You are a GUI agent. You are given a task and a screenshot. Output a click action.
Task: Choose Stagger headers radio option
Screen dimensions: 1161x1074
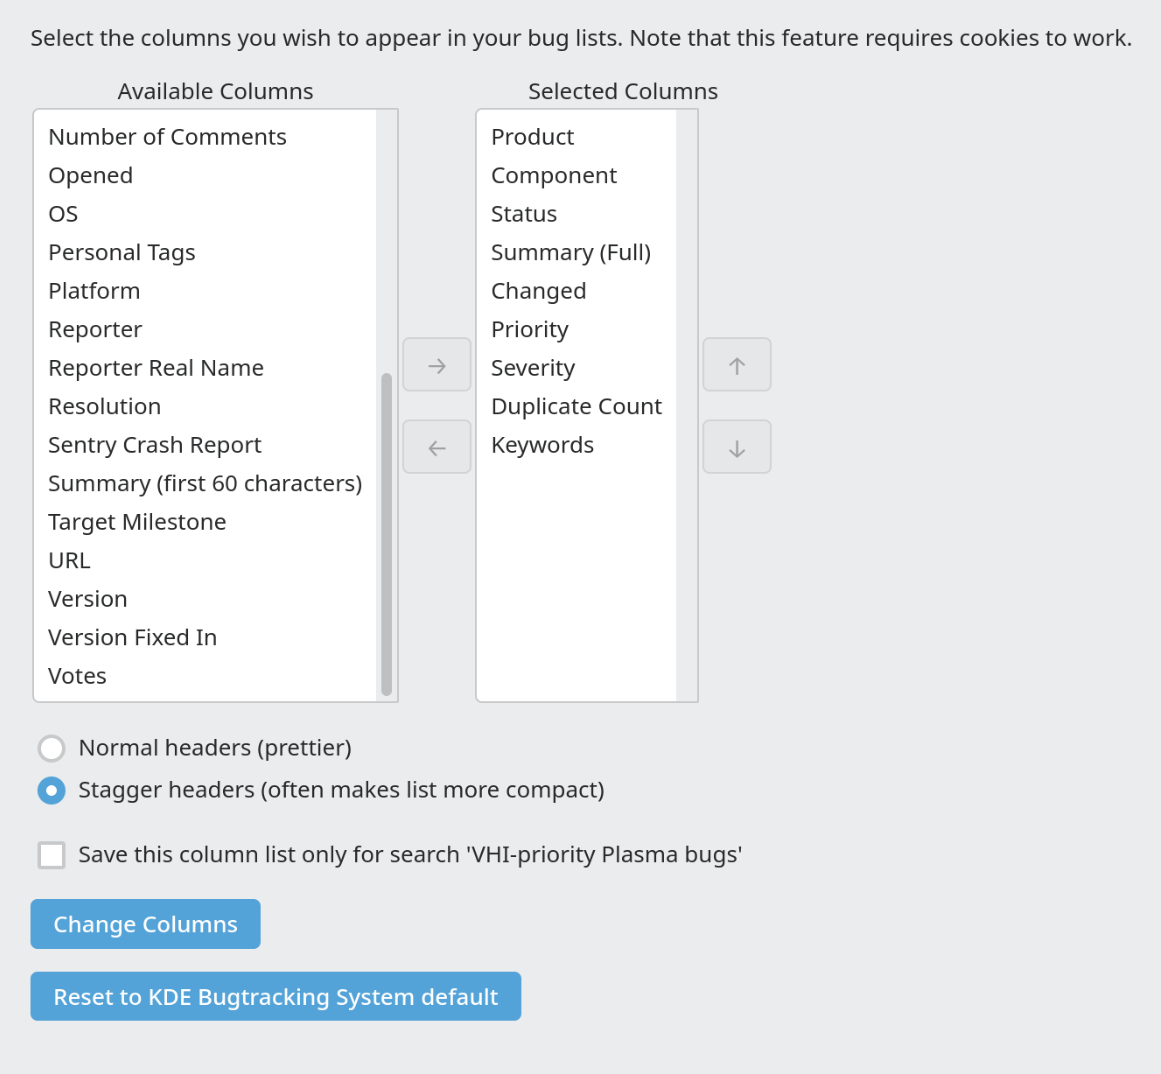(x=51, y=790)
